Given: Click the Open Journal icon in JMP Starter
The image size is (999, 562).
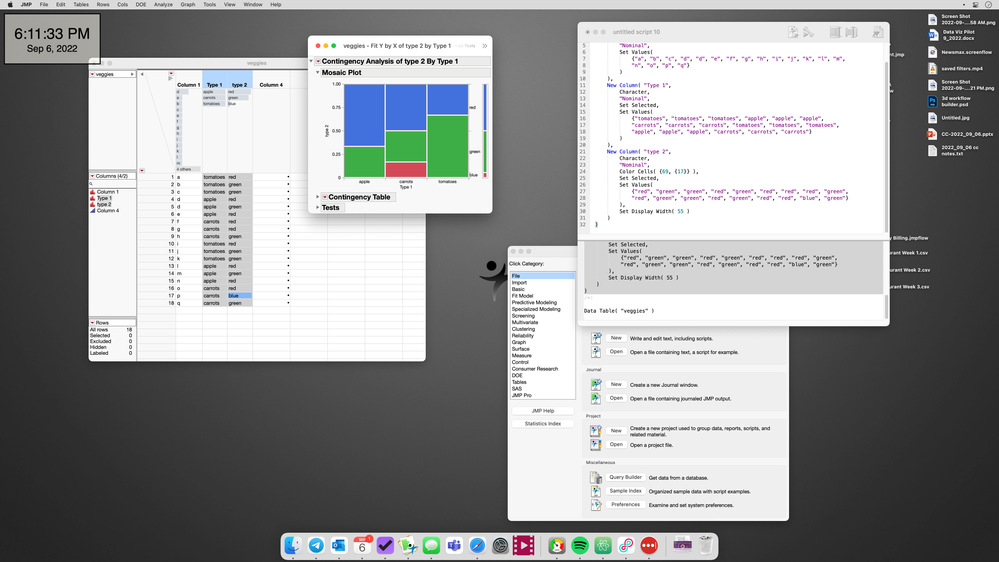Looking at the screenshot, I should [x=596, y=398].
